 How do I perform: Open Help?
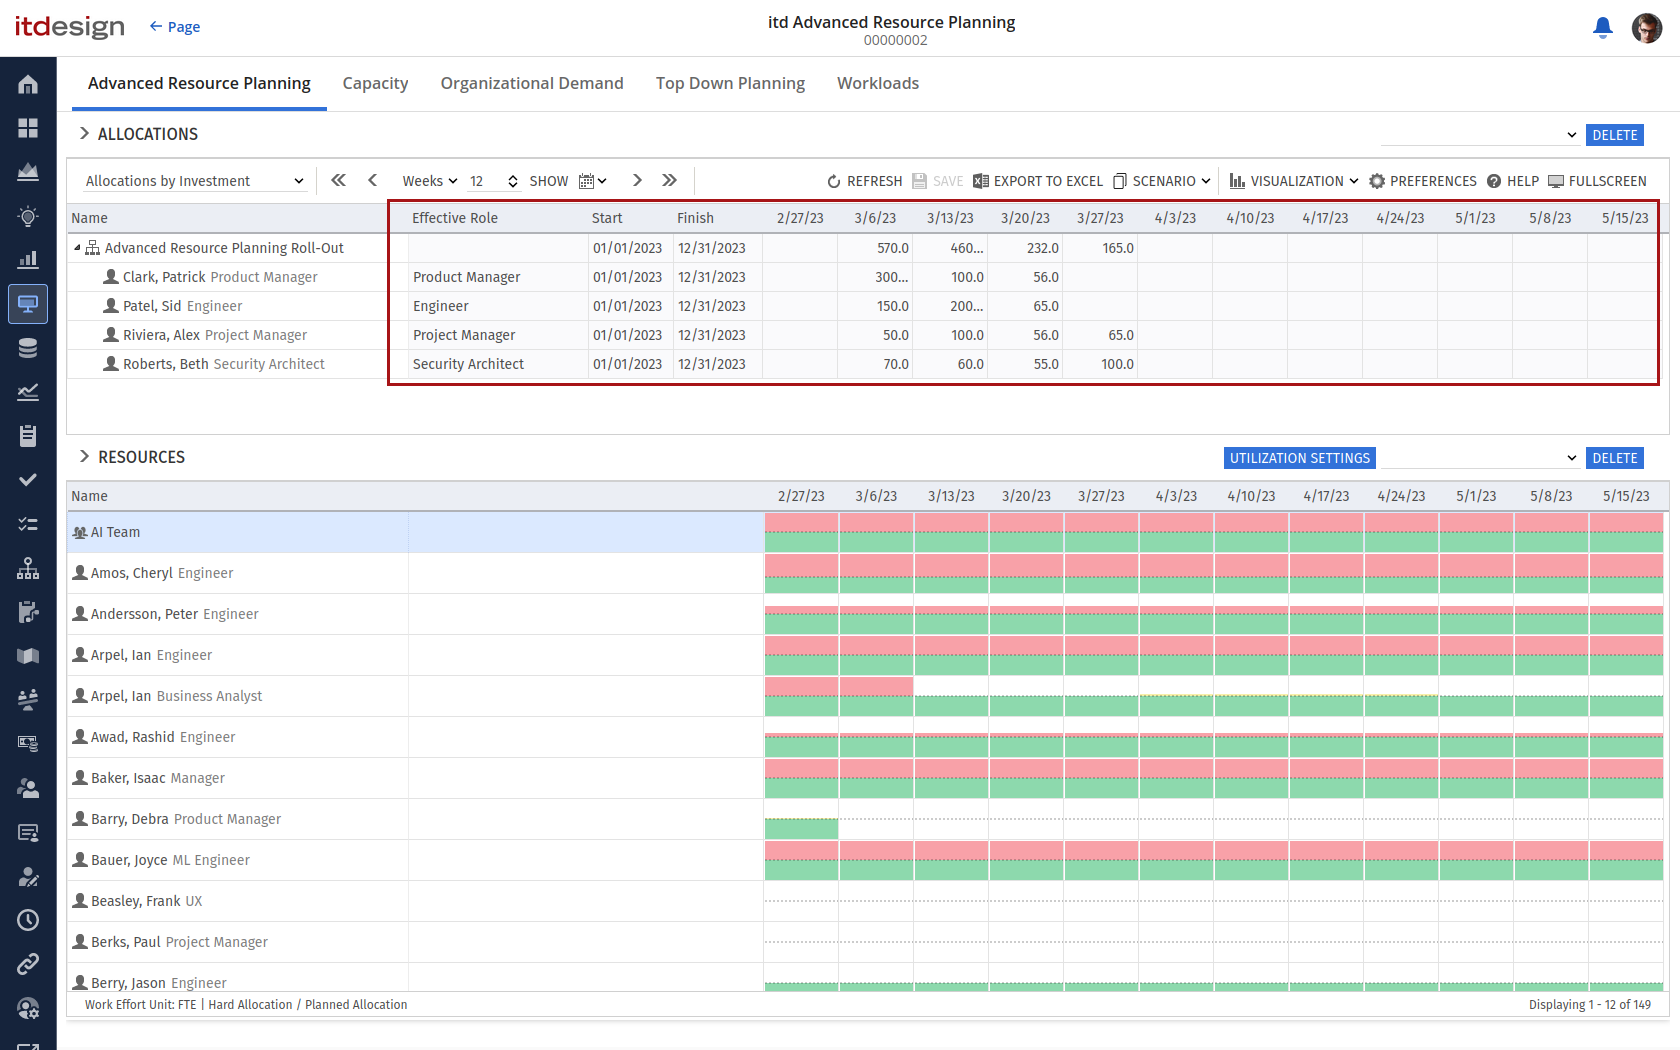(x=1513, y=181)
